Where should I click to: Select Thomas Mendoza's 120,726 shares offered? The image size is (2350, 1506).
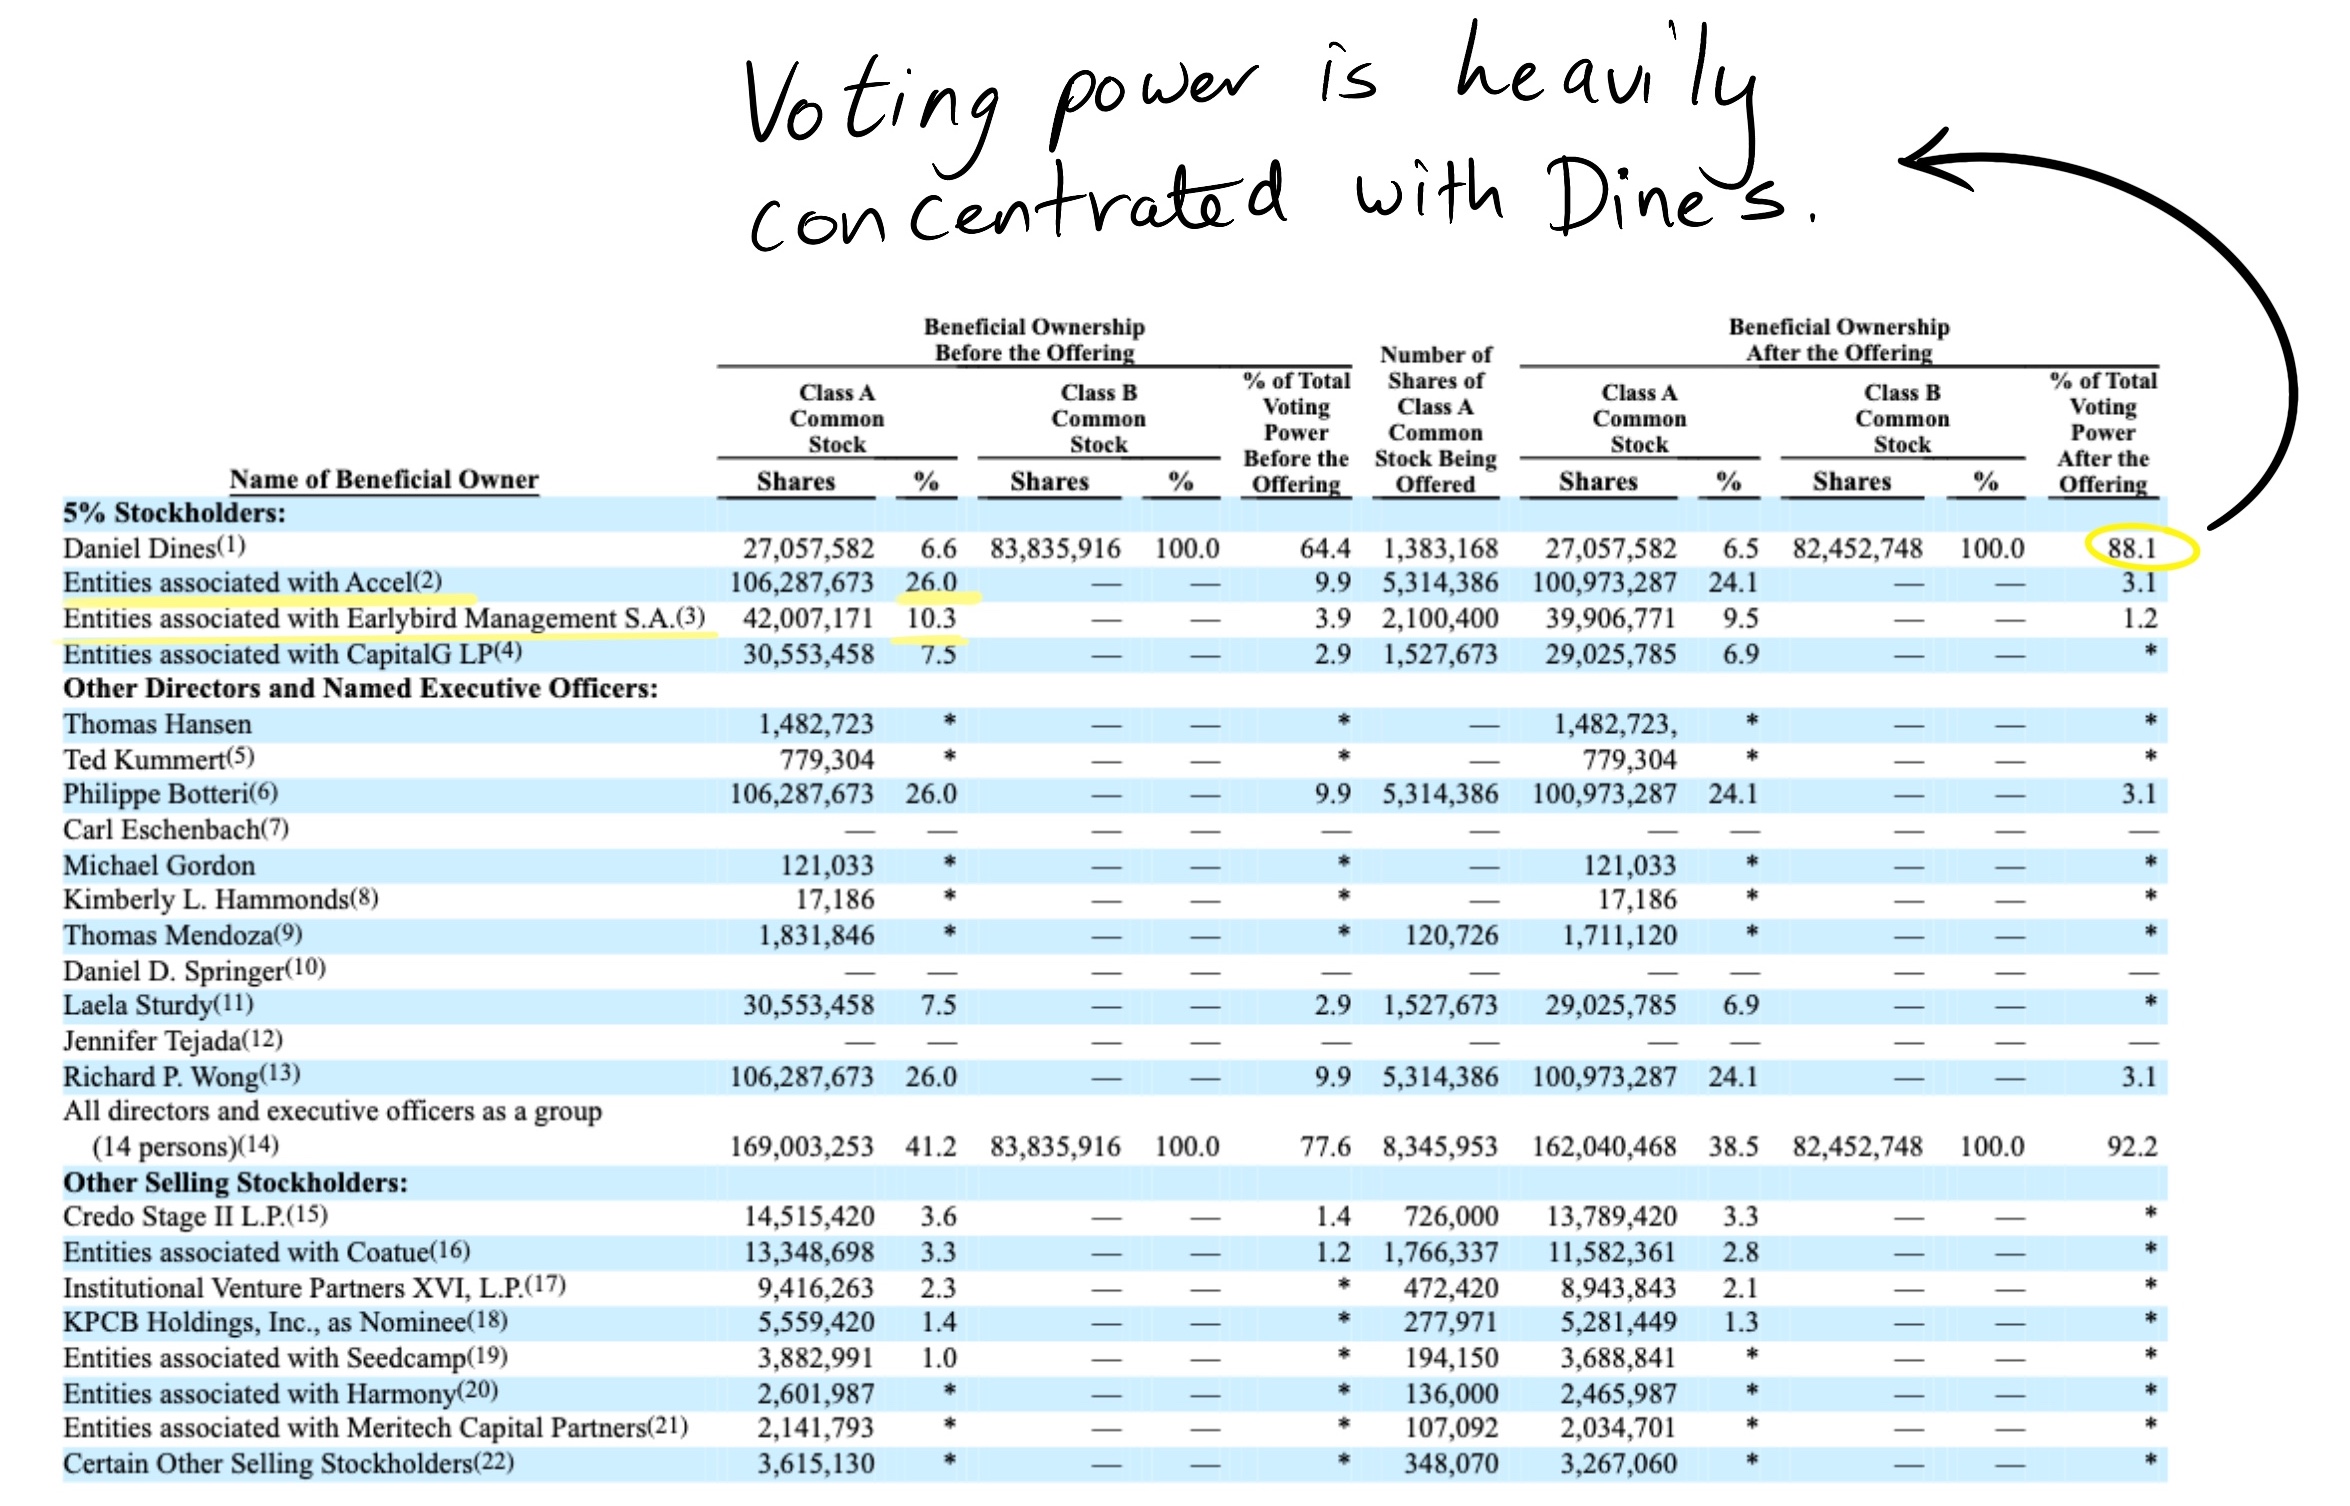1451,935
